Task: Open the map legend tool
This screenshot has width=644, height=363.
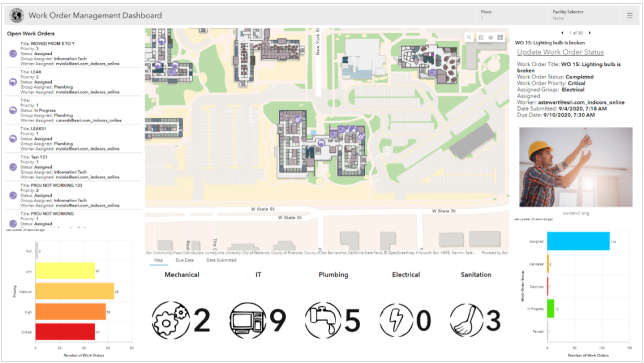Action: coord(481,37)
